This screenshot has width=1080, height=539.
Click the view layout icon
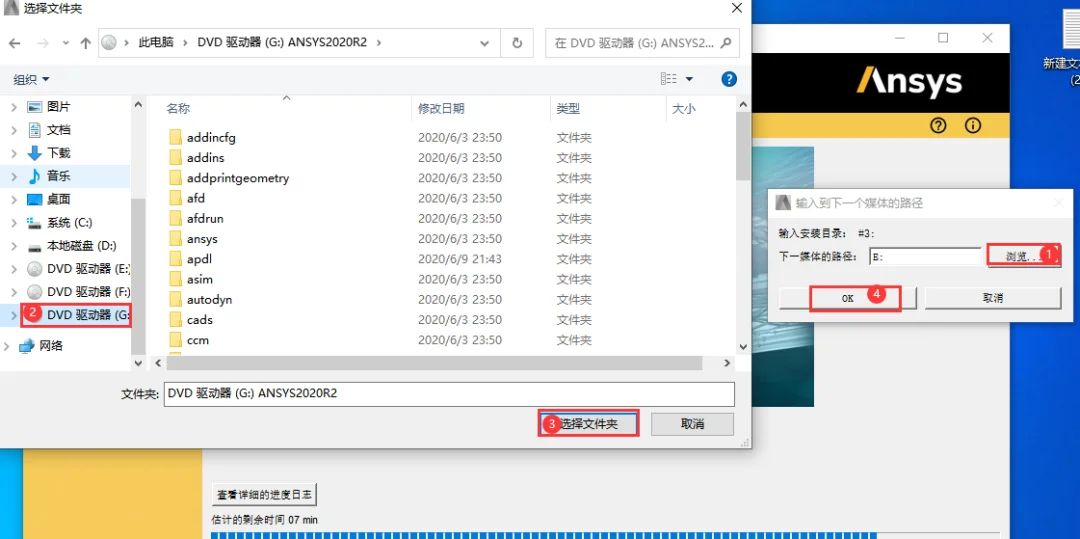668,78
